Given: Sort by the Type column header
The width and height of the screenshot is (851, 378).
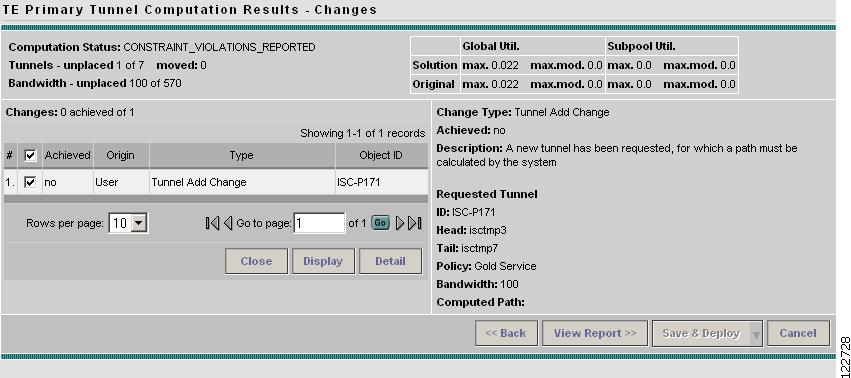Looking at the screenshot, I should [x=242, y=155].
